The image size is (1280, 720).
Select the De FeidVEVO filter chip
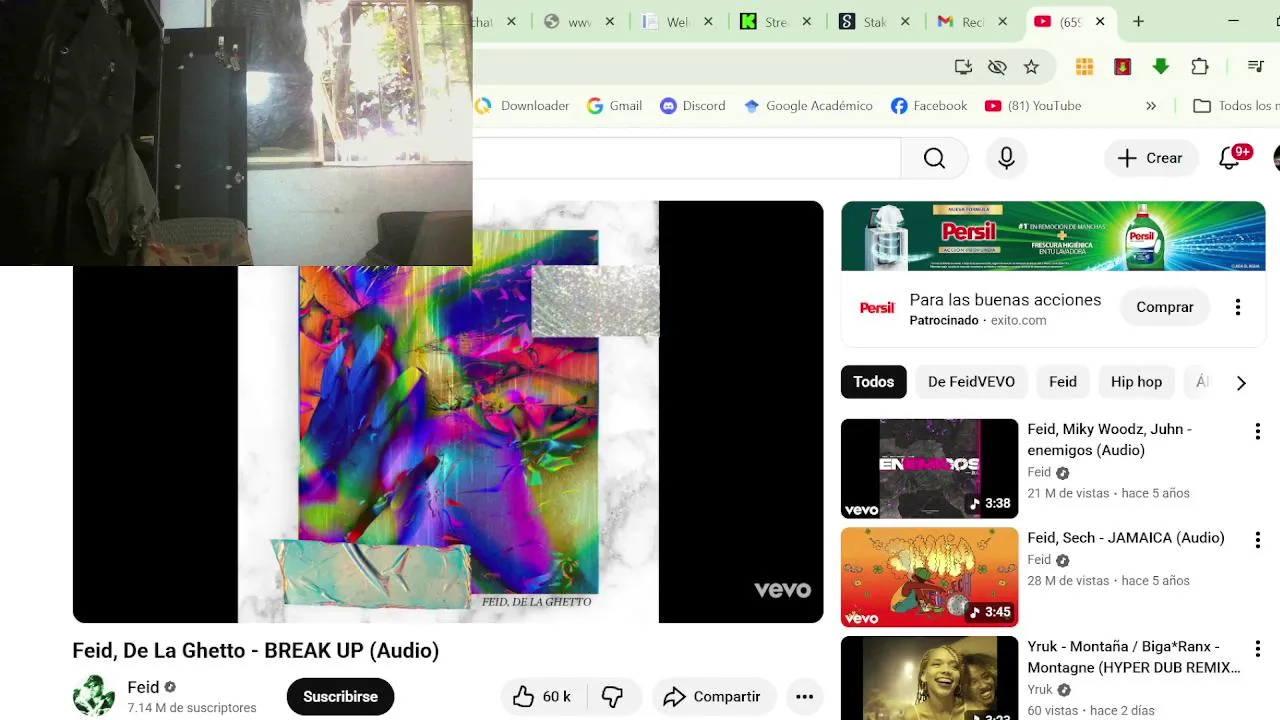pyautogui.click(x=971, y=382)
